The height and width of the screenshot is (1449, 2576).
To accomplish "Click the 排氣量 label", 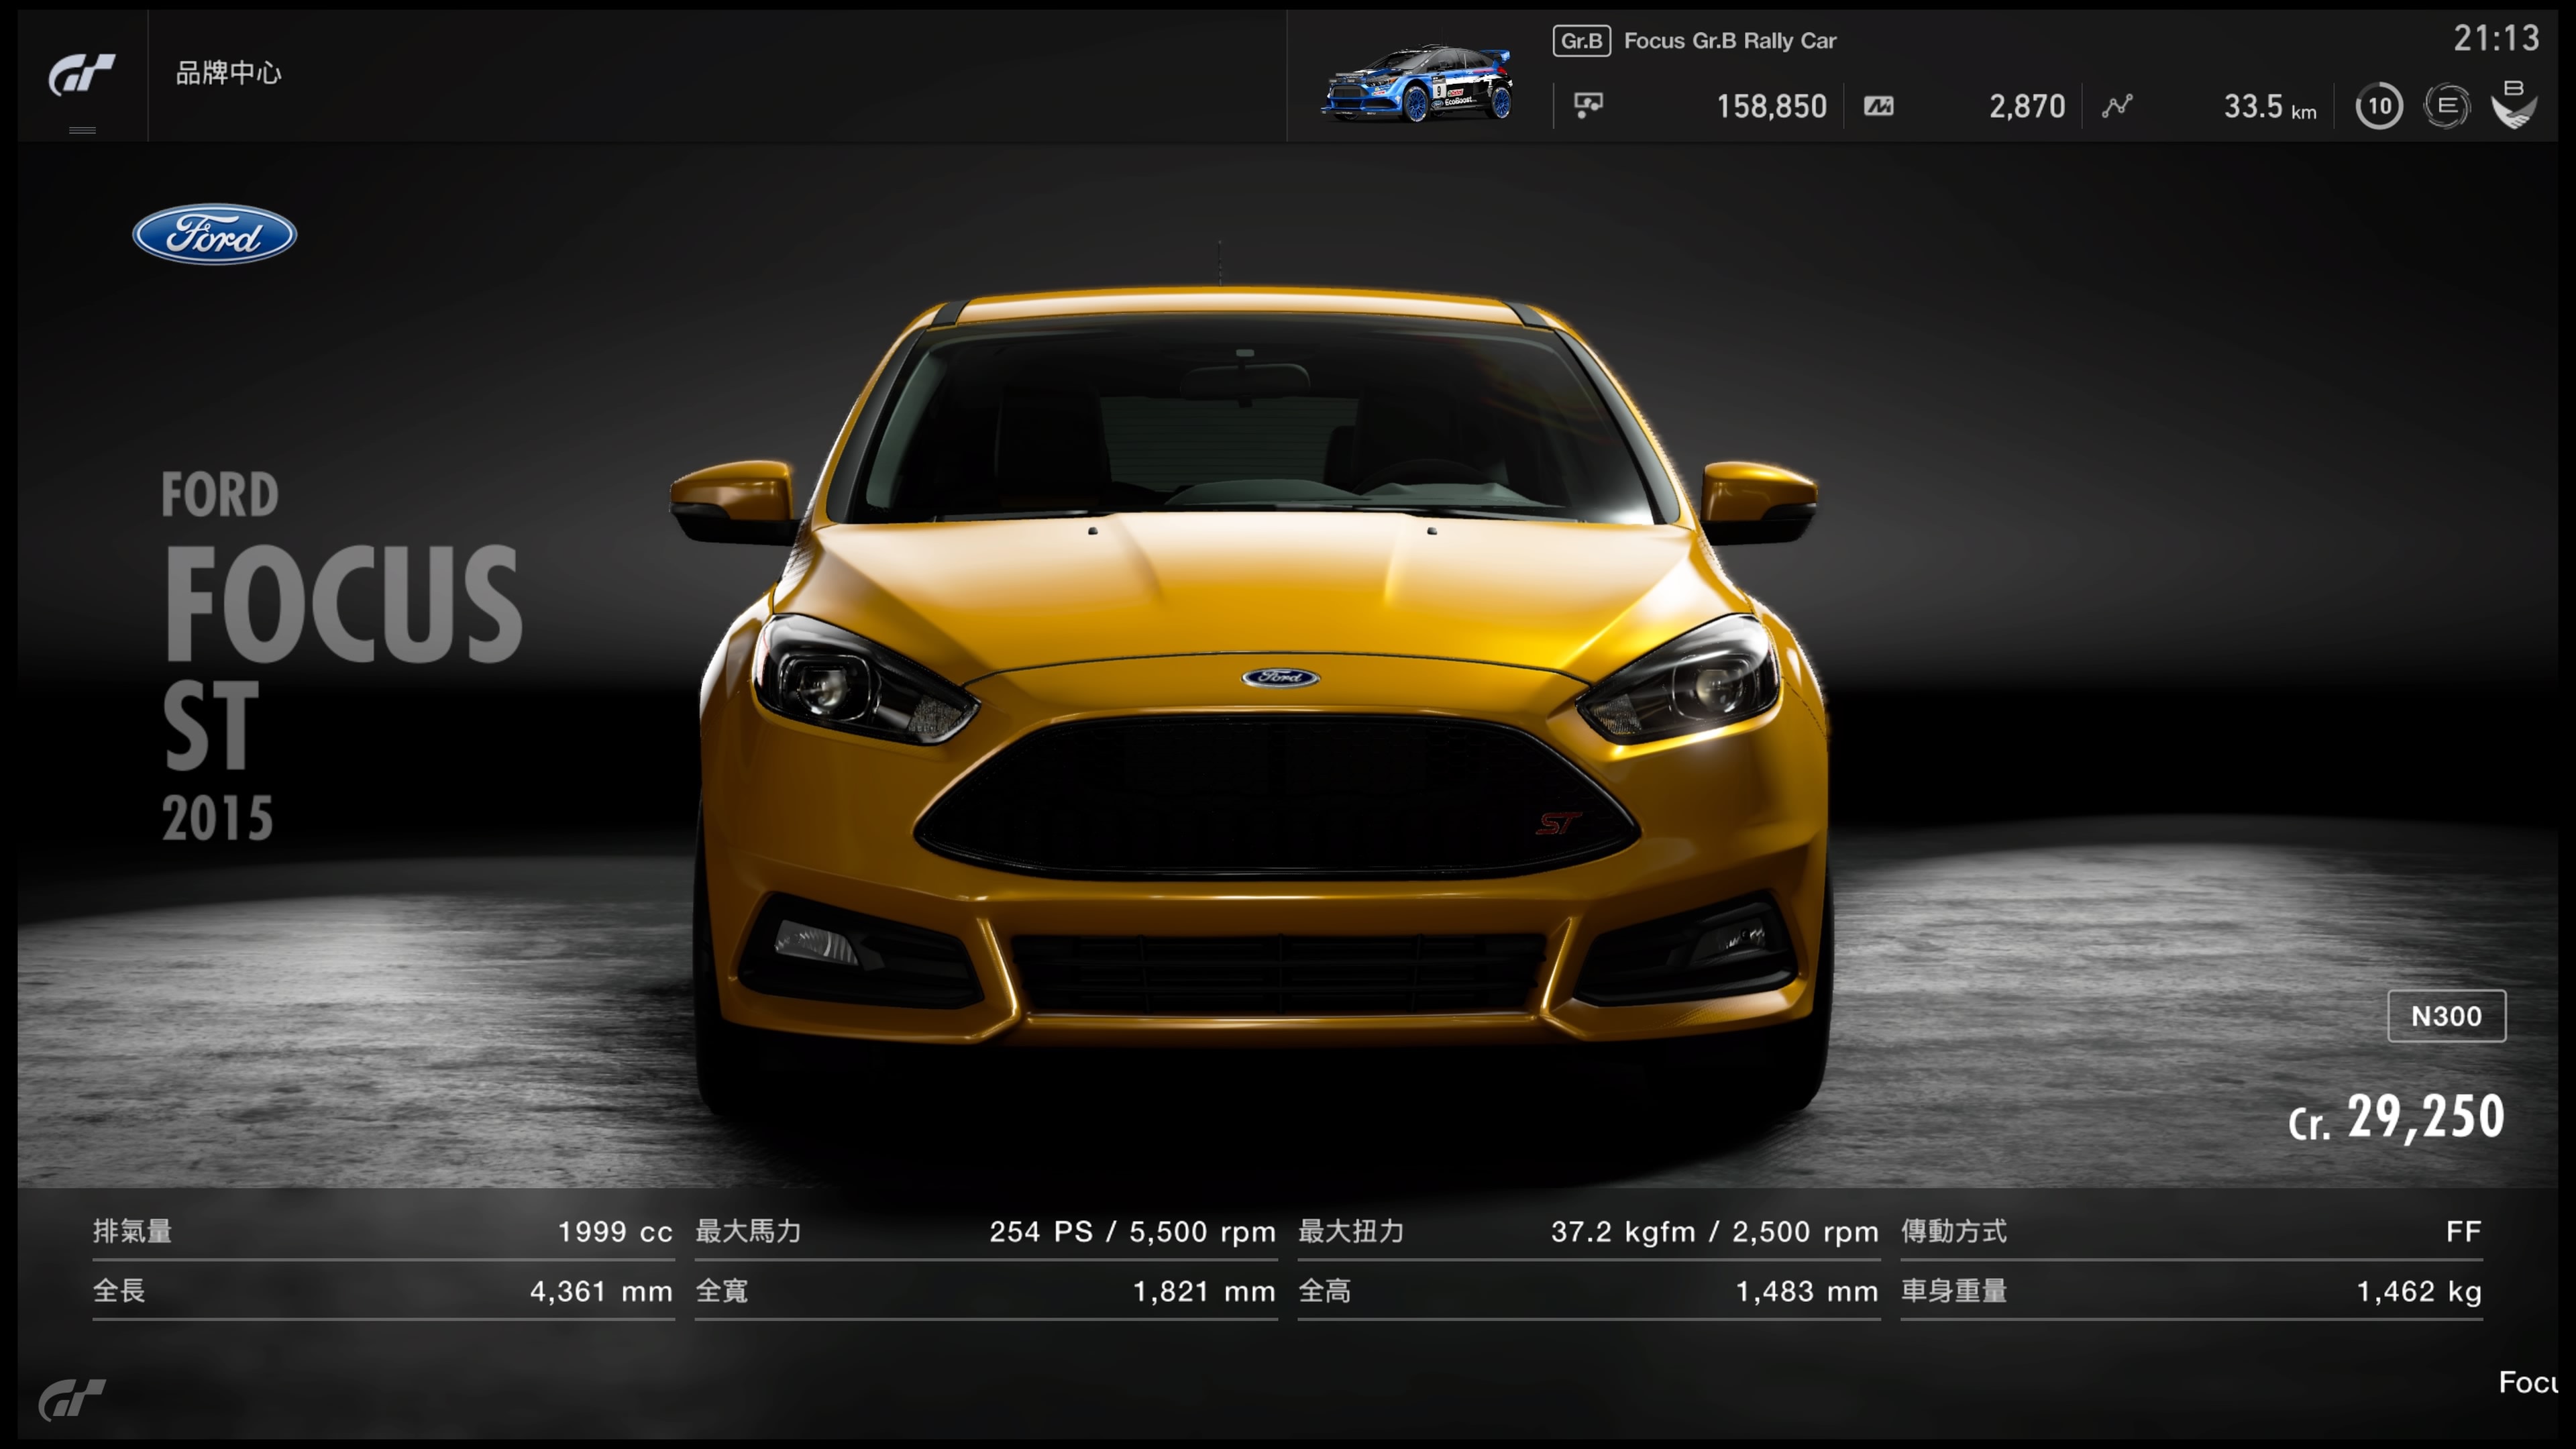I will click(133, 1231).
